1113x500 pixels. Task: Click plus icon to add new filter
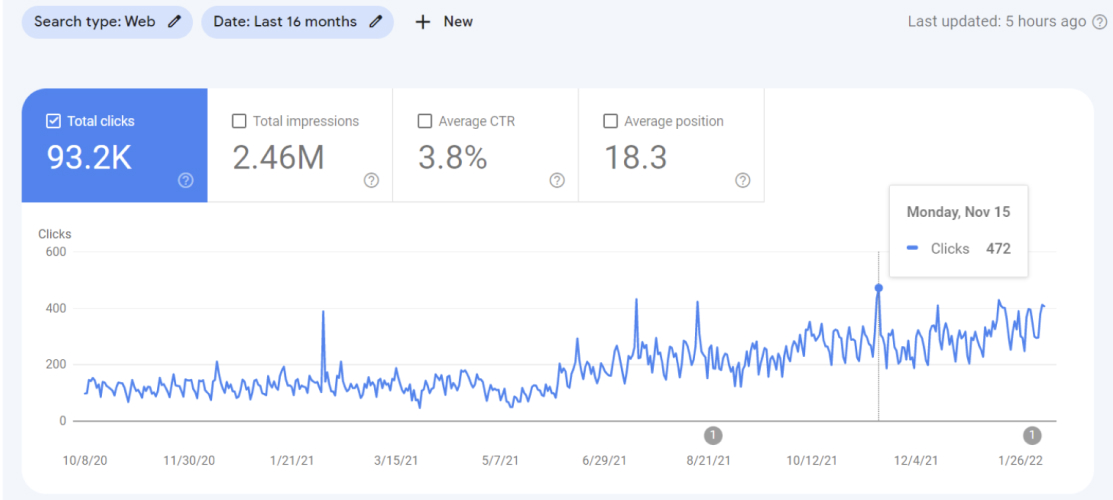[x=423, y=22]
